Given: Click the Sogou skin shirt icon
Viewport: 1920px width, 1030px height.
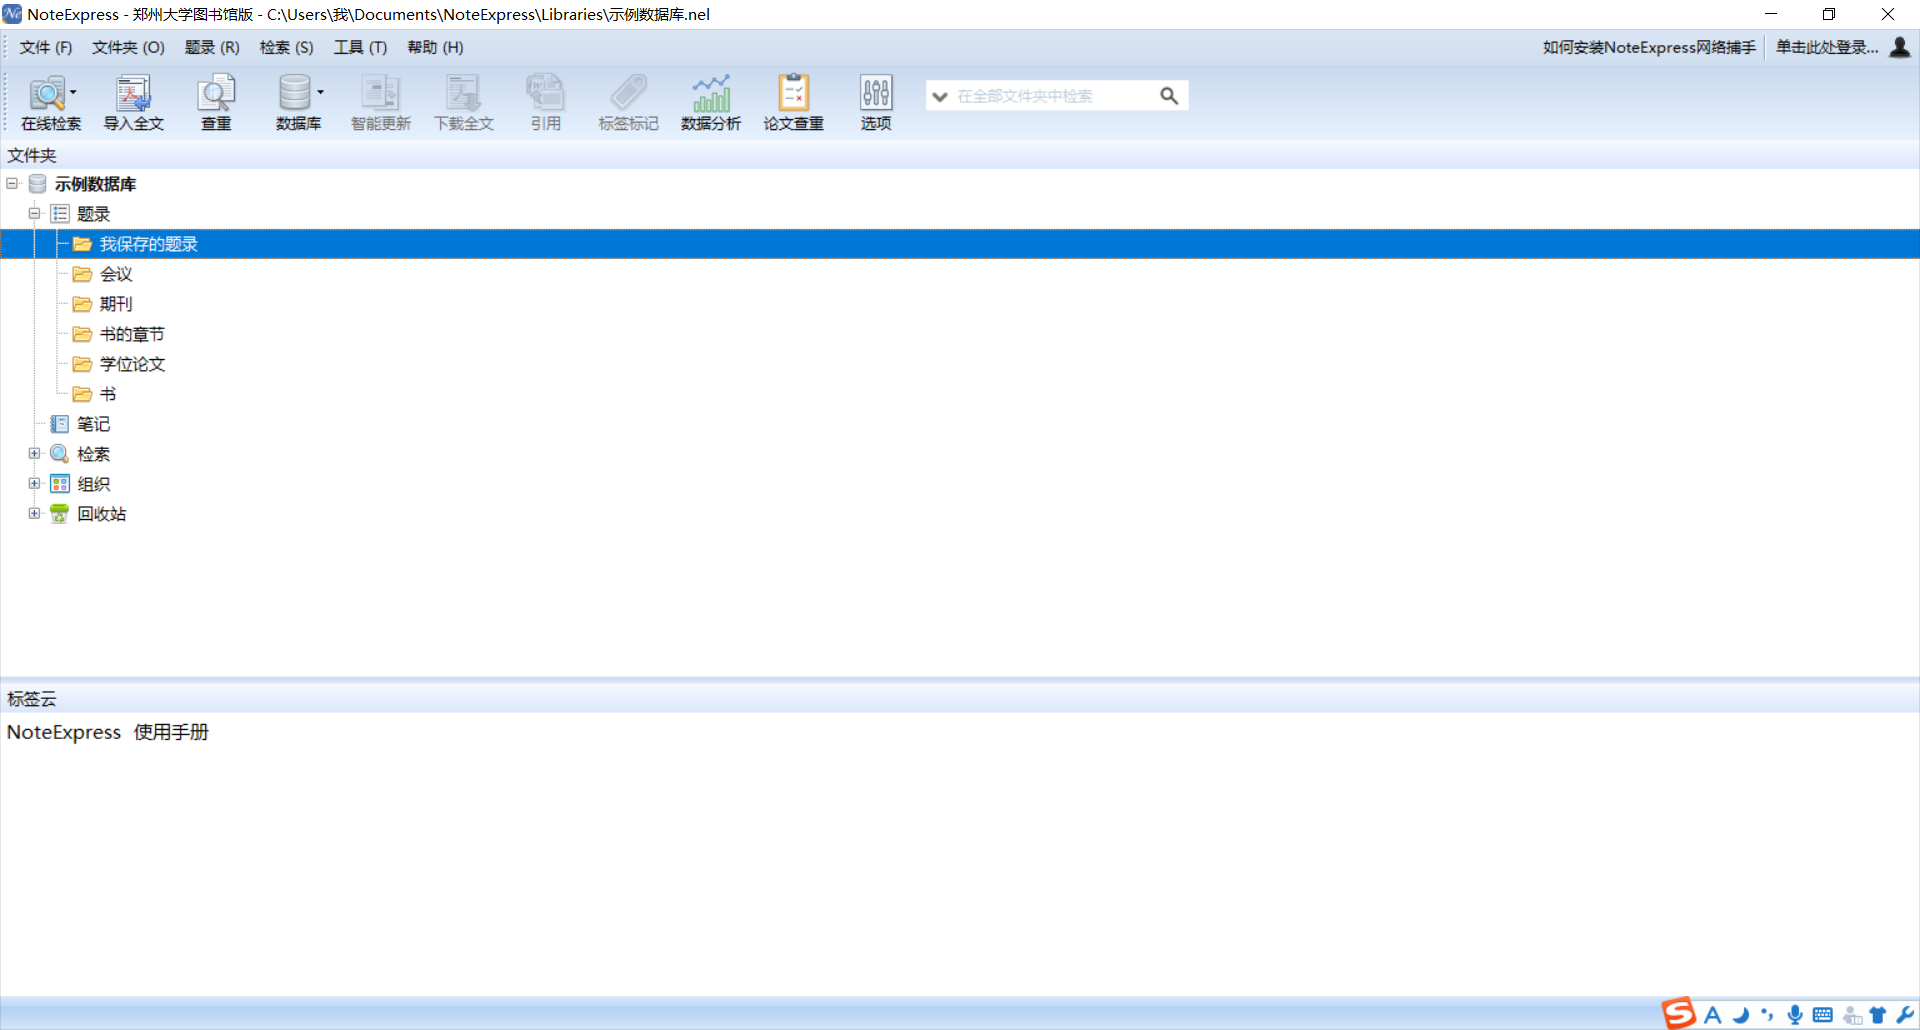Looking at the screenshot, I should pos(1878,1015).
